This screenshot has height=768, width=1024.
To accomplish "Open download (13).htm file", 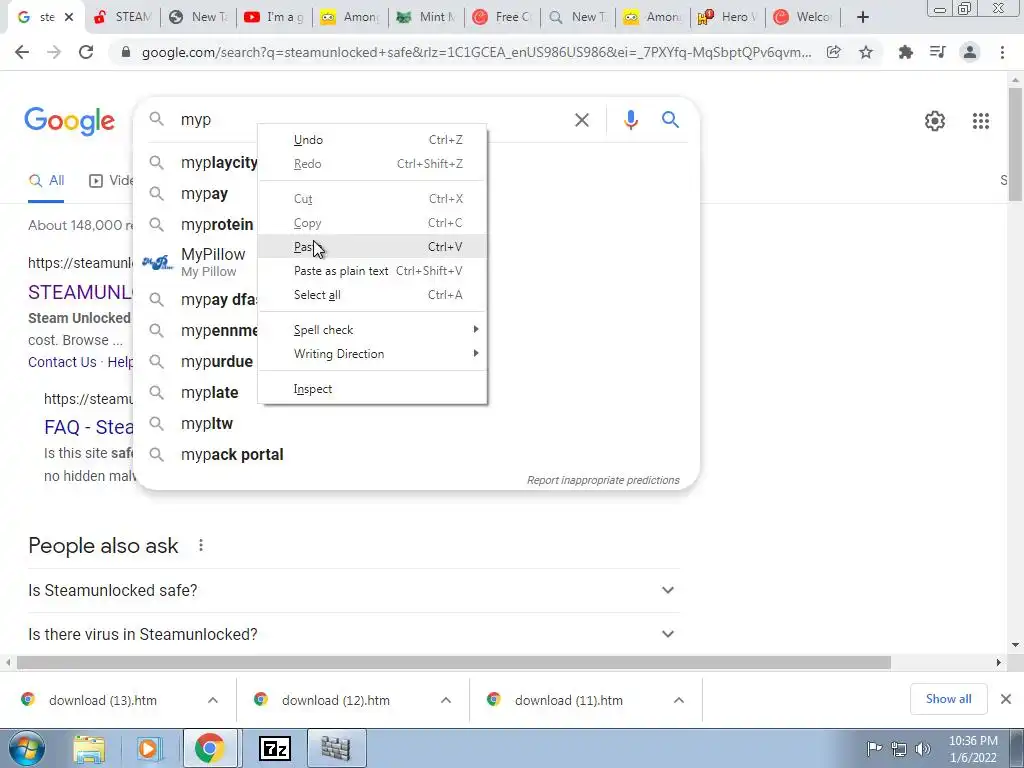I will click(x=103, y=700).
